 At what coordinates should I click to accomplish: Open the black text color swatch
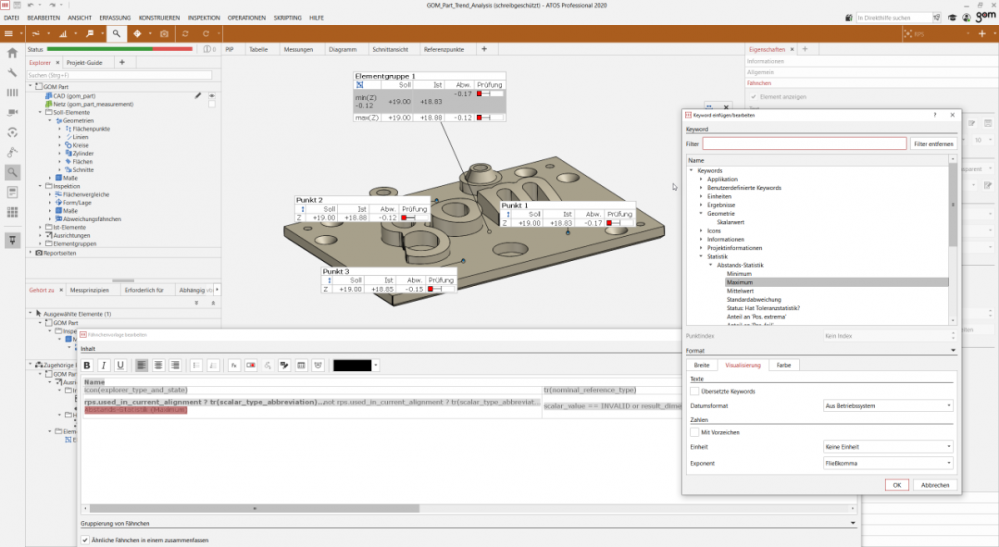[352, 365]
